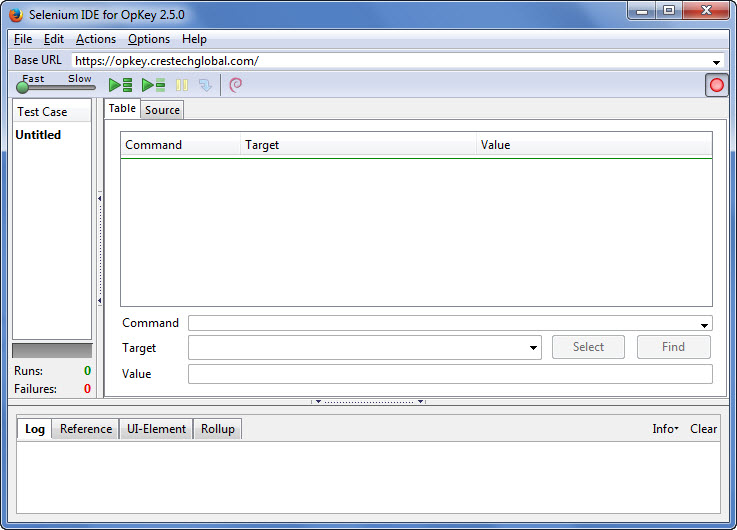
Task: Click Clear to empty the log
Action: click(703, 429)
